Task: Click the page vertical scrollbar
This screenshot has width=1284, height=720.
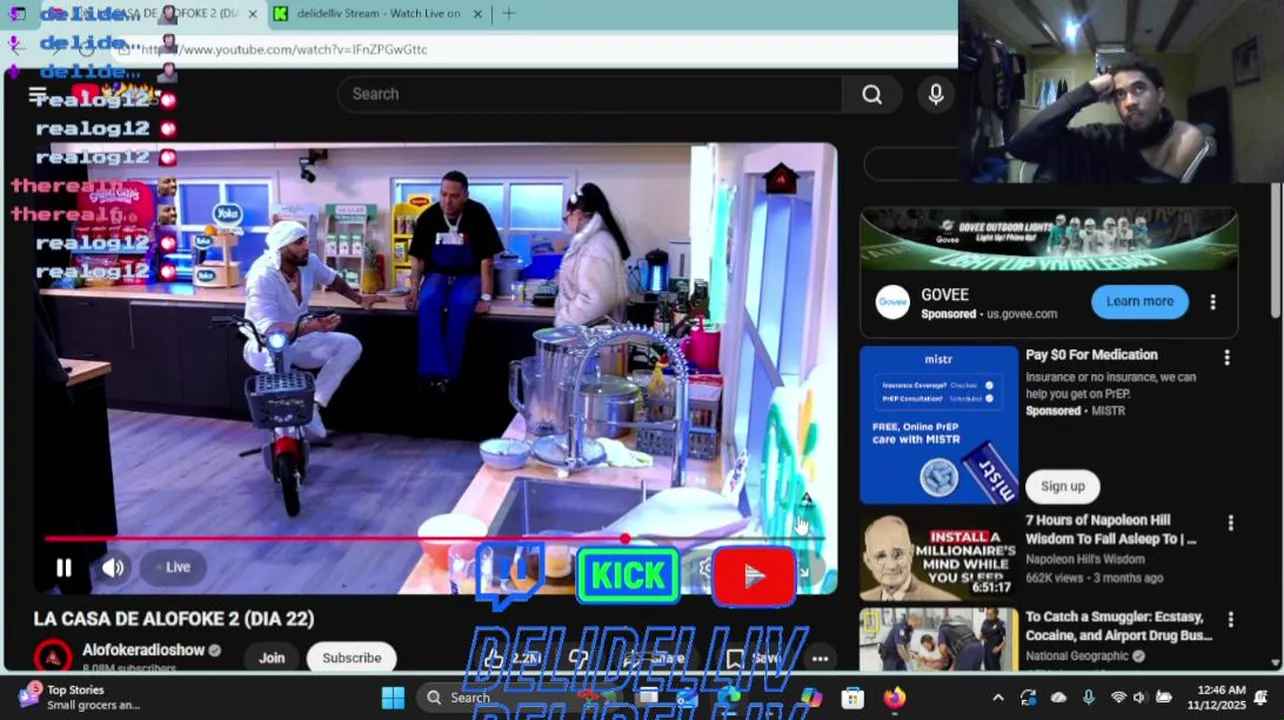Action: pyautogui.click(x=1276, y=250)
